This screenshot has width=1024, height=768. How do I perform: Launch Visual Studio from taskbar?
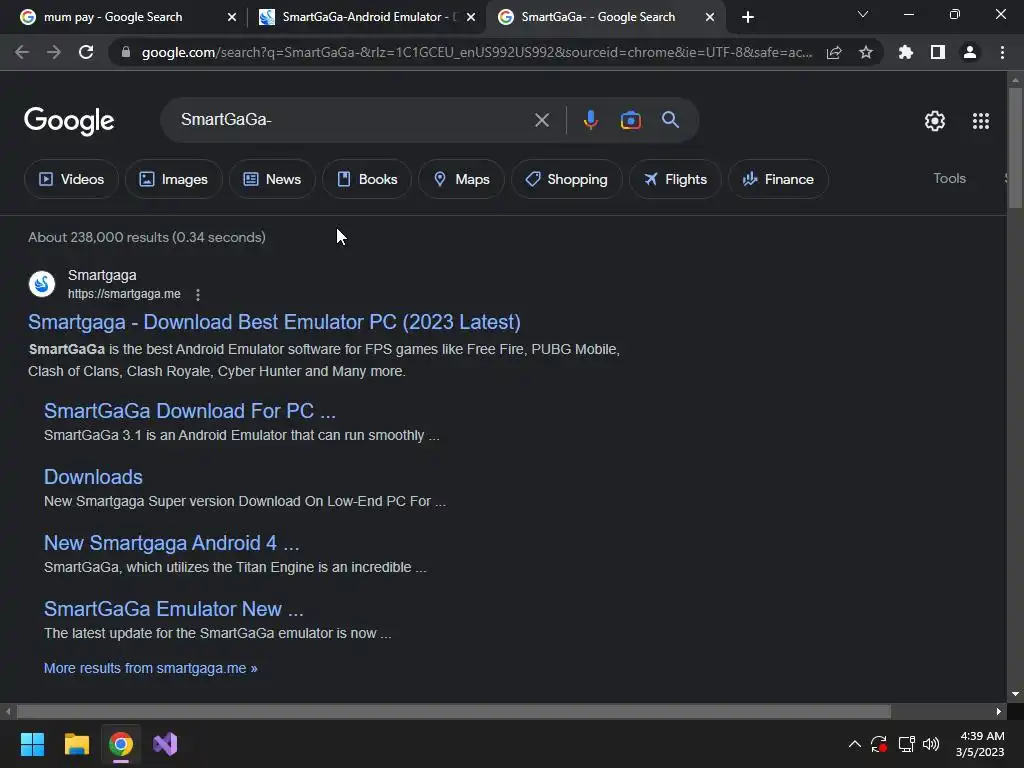click(165, 744)
